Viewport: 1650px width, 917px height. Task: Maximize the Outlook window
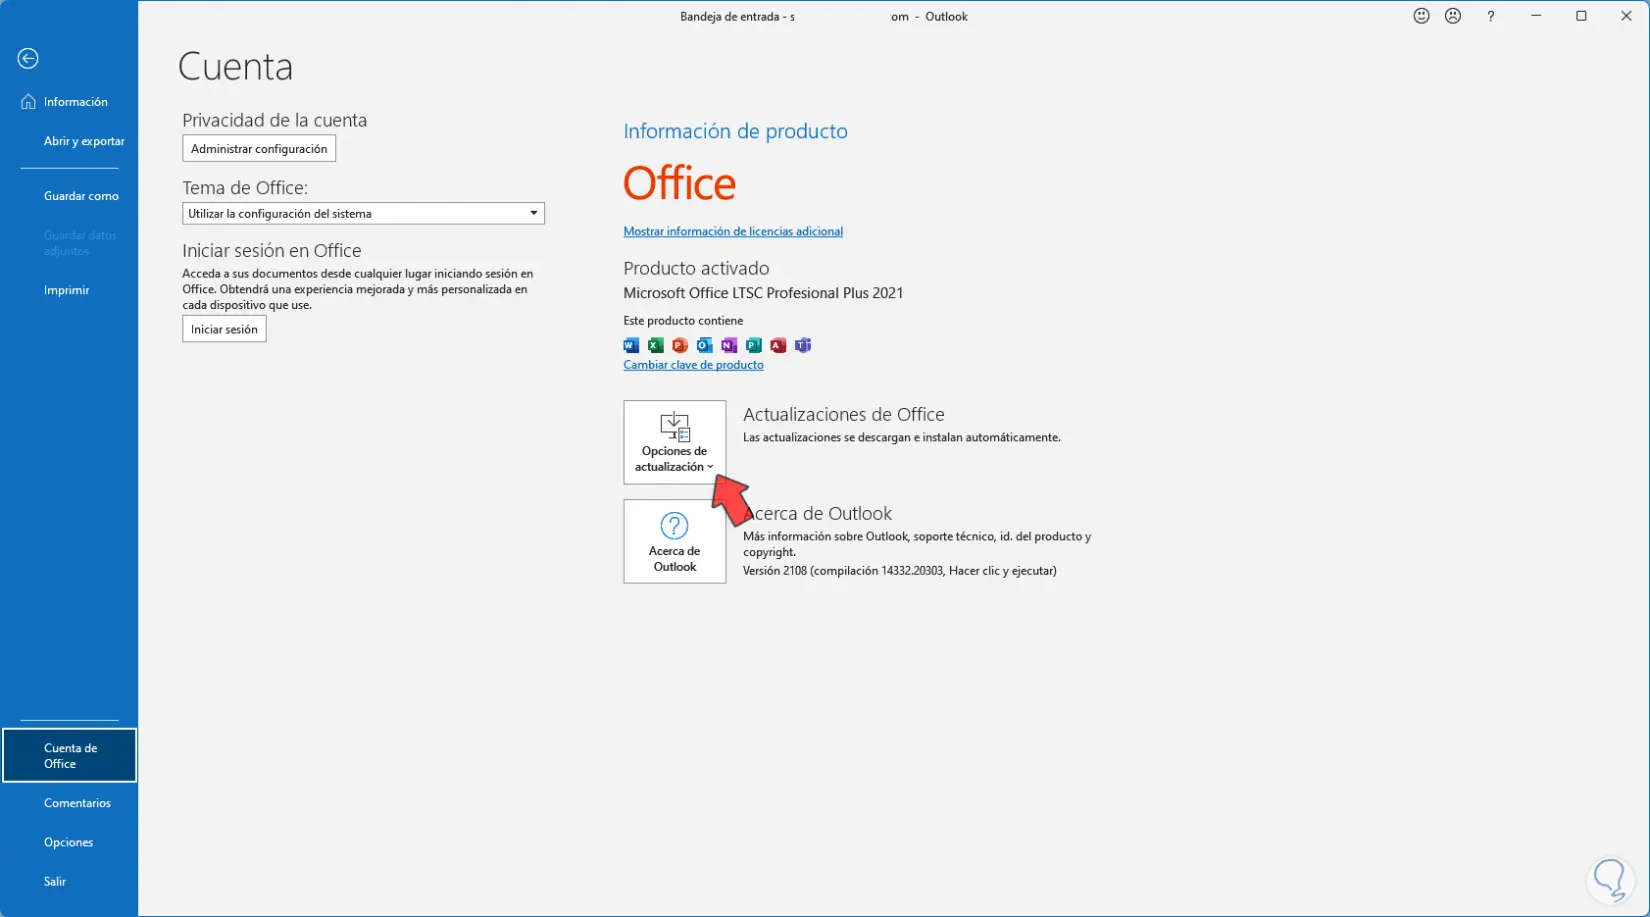click(1581, 16)
